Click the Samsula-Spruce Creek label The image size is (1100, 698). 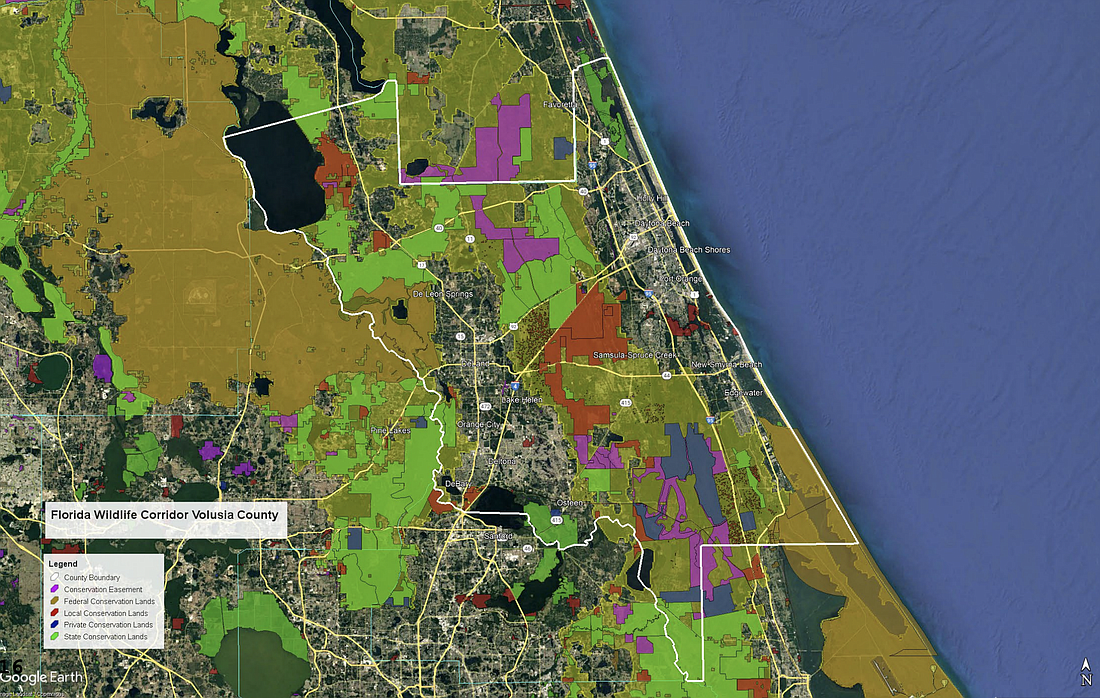tap(636, 356)
